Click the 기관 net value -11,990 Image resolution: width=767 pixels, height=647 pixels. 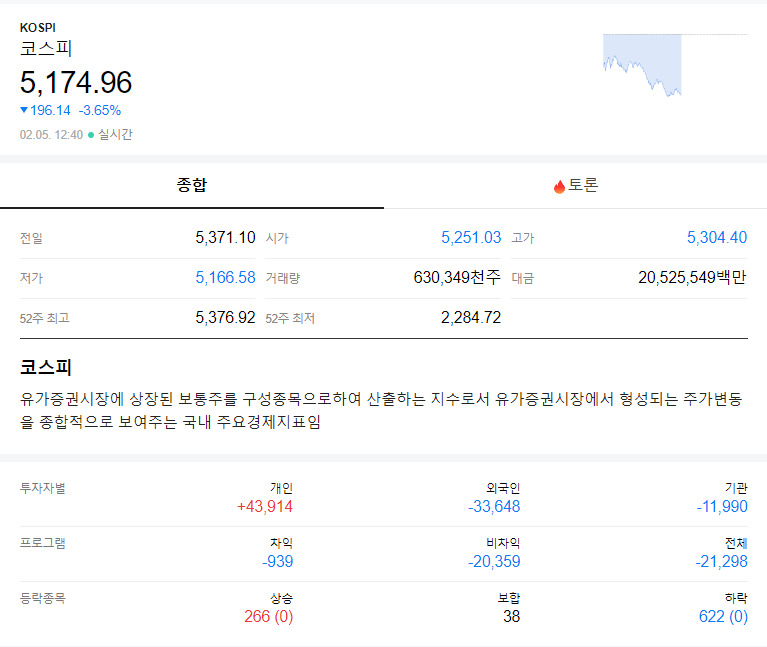[722, 507]
